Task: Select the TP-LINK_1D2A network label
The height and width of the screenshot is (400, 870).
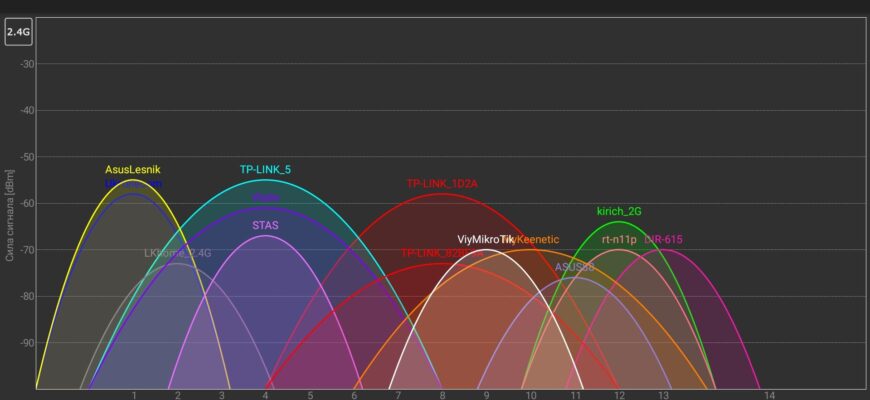Action: (x=442, y=184)
